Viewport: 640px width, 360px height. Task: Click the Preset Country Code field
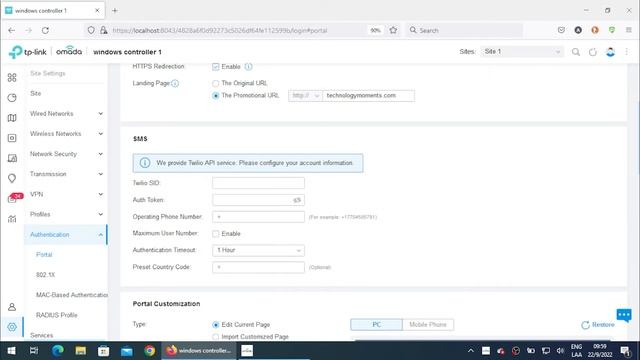coord(258,267)
